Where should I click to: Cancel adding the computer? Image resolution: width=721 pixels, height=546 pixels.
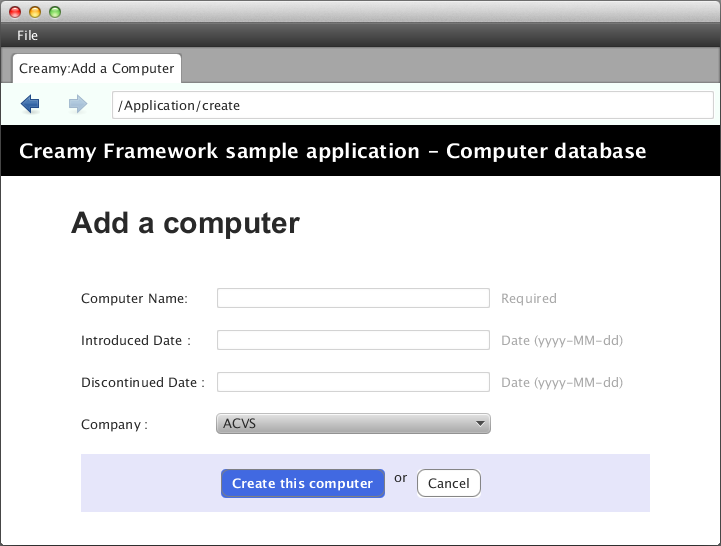pos(448,483)
